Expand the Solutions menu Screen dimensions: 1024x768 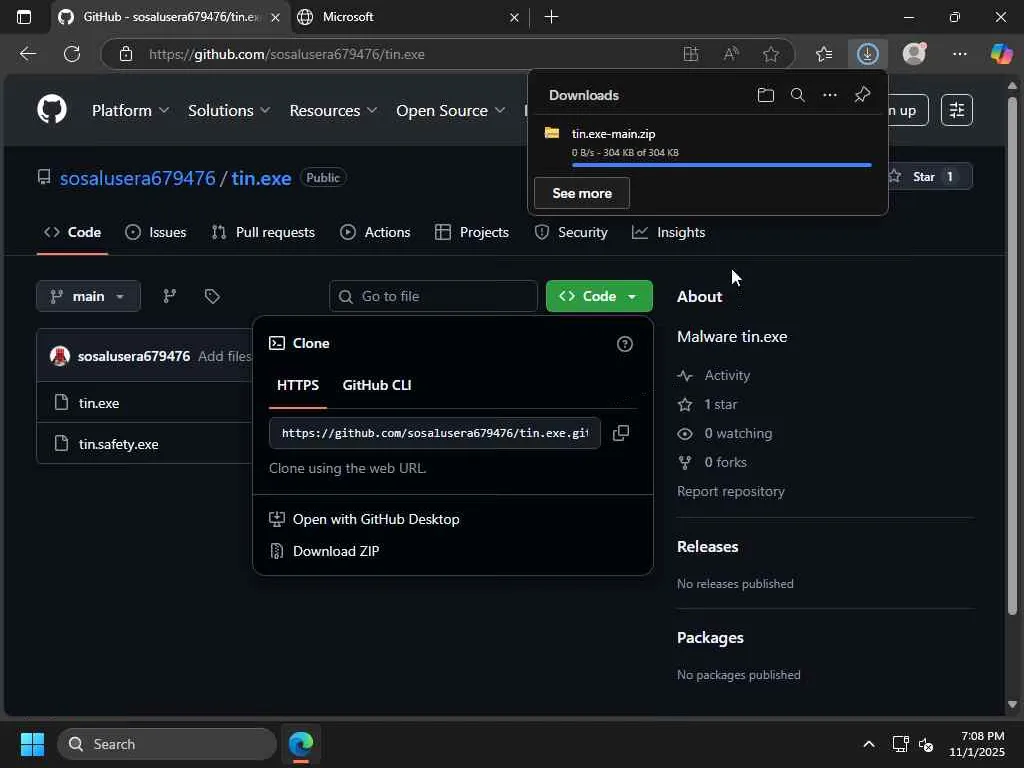coord(229,110)
